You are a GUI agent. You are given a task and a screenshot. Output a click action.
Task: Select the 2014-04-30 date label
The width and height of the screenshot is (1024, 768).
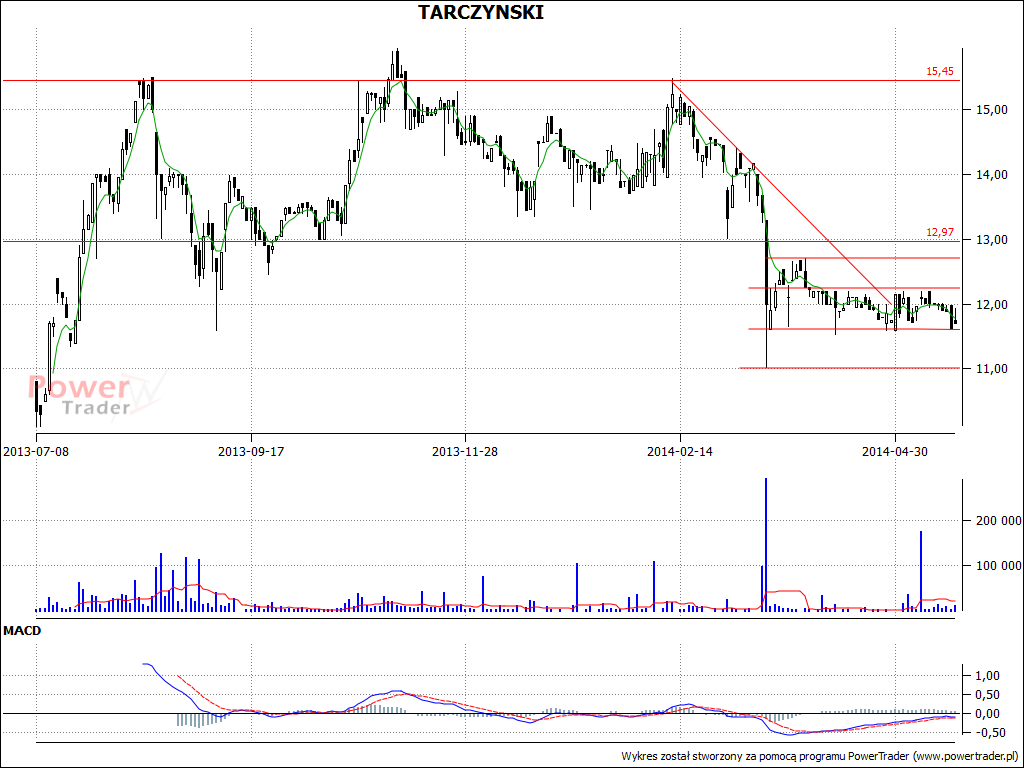point(895,451)
